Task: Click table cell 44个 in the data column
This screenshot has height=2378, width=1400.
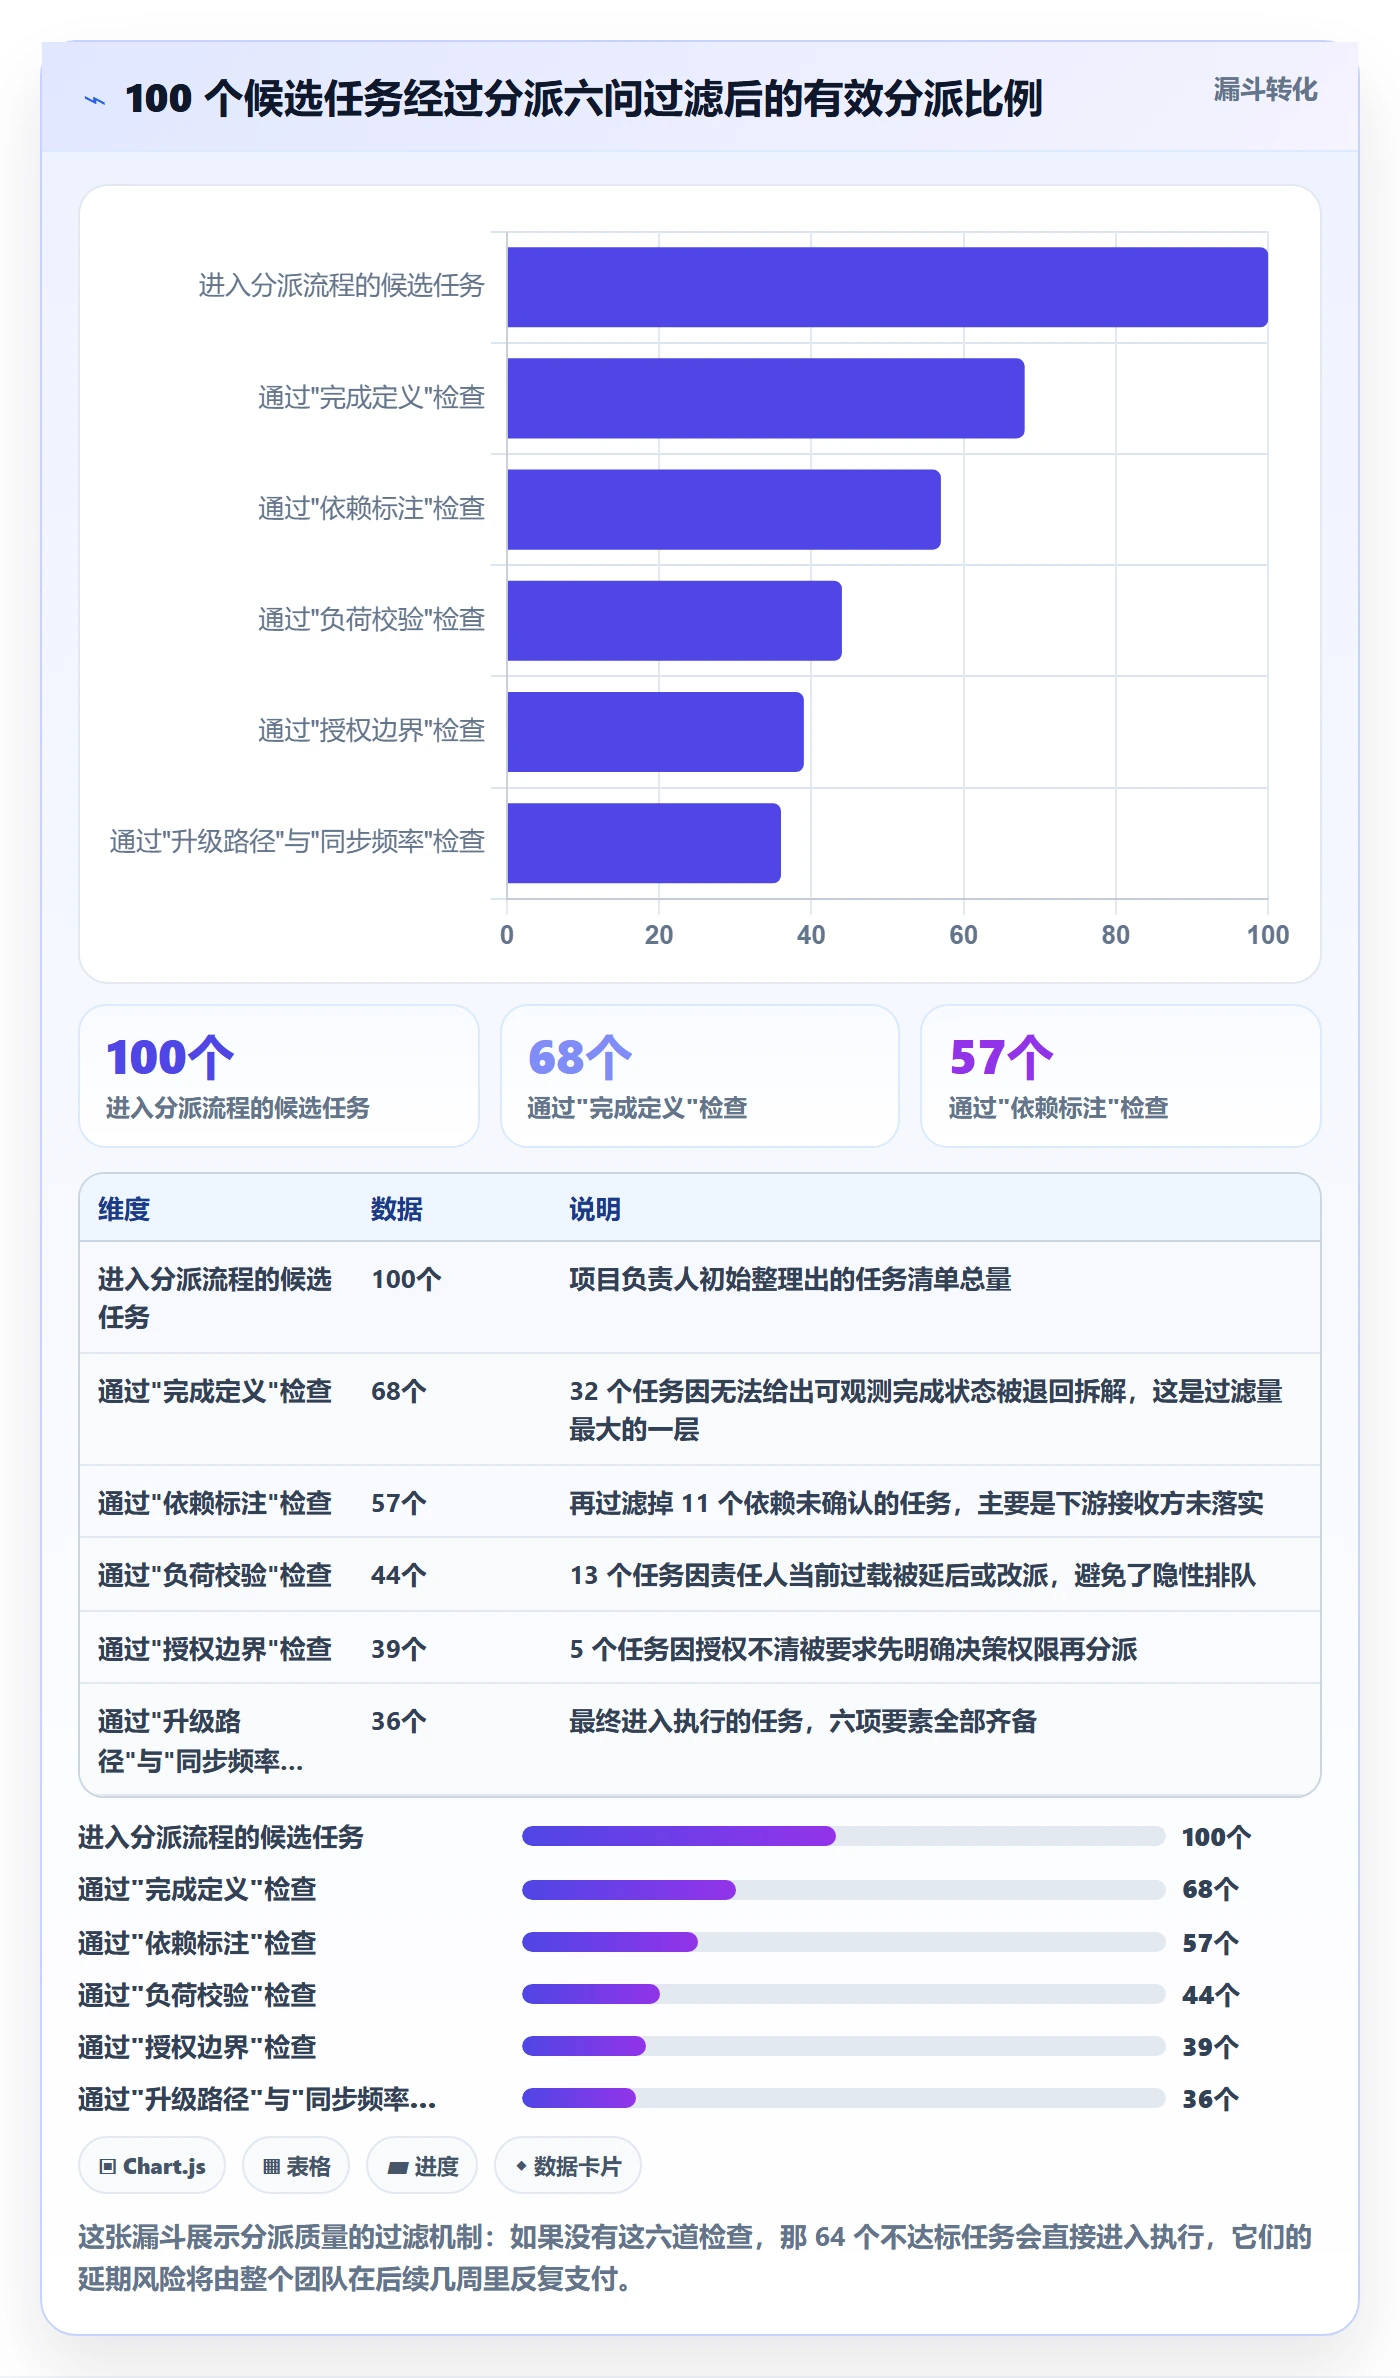Action: [399, 1575]
